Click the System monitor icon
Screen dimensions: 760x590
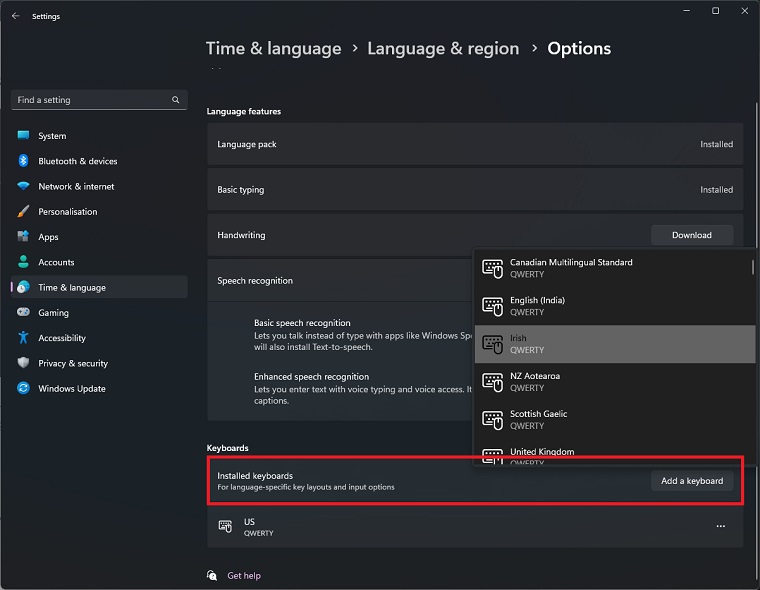(x=23, y=135)
